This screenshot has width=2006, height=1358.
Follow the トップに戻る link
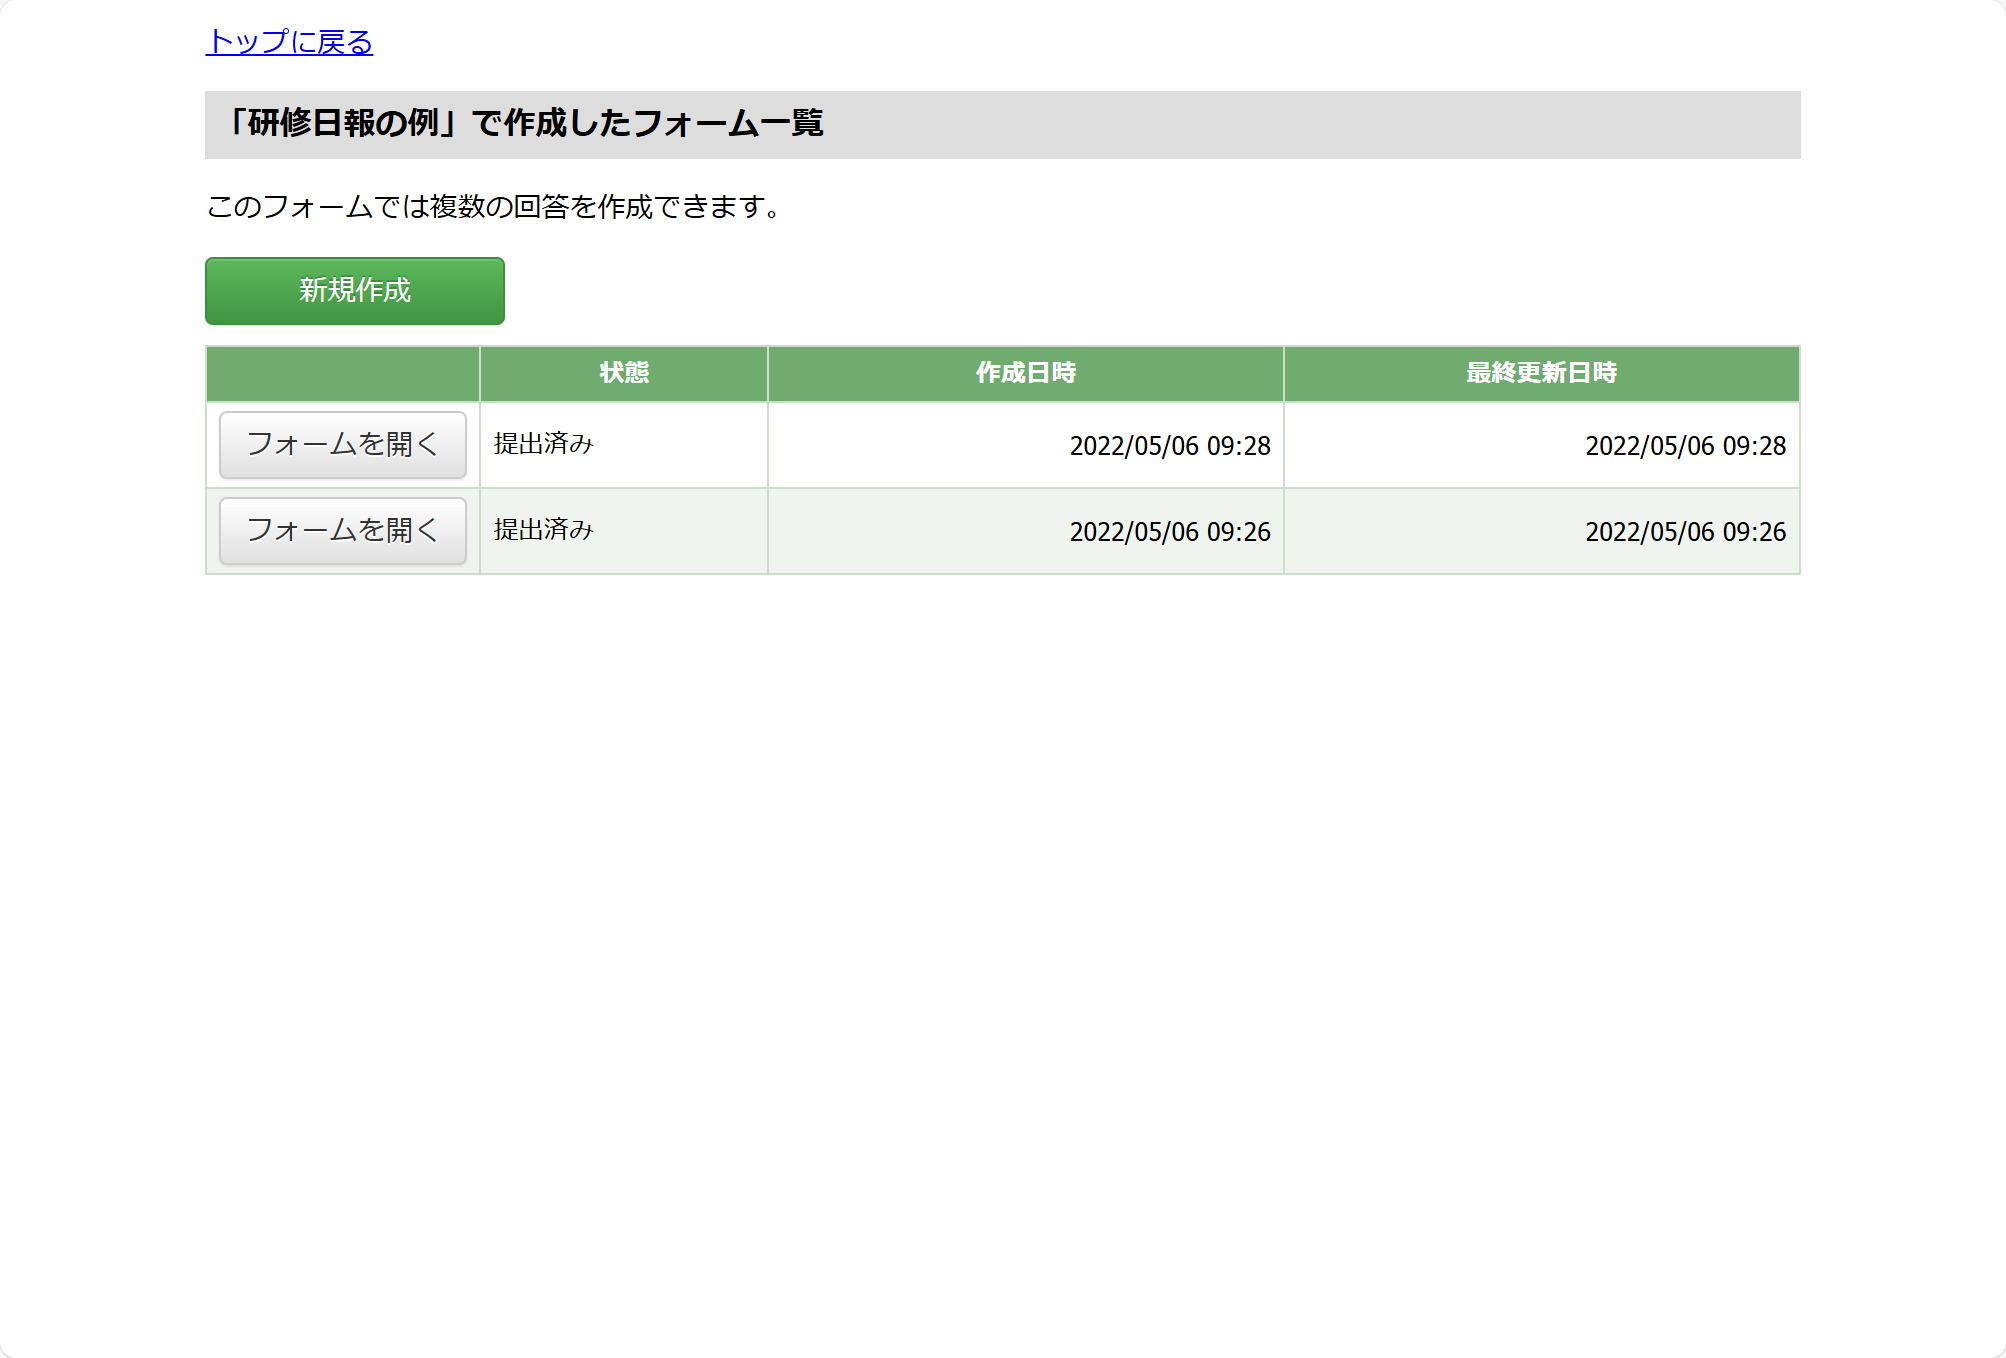(289, 42)
